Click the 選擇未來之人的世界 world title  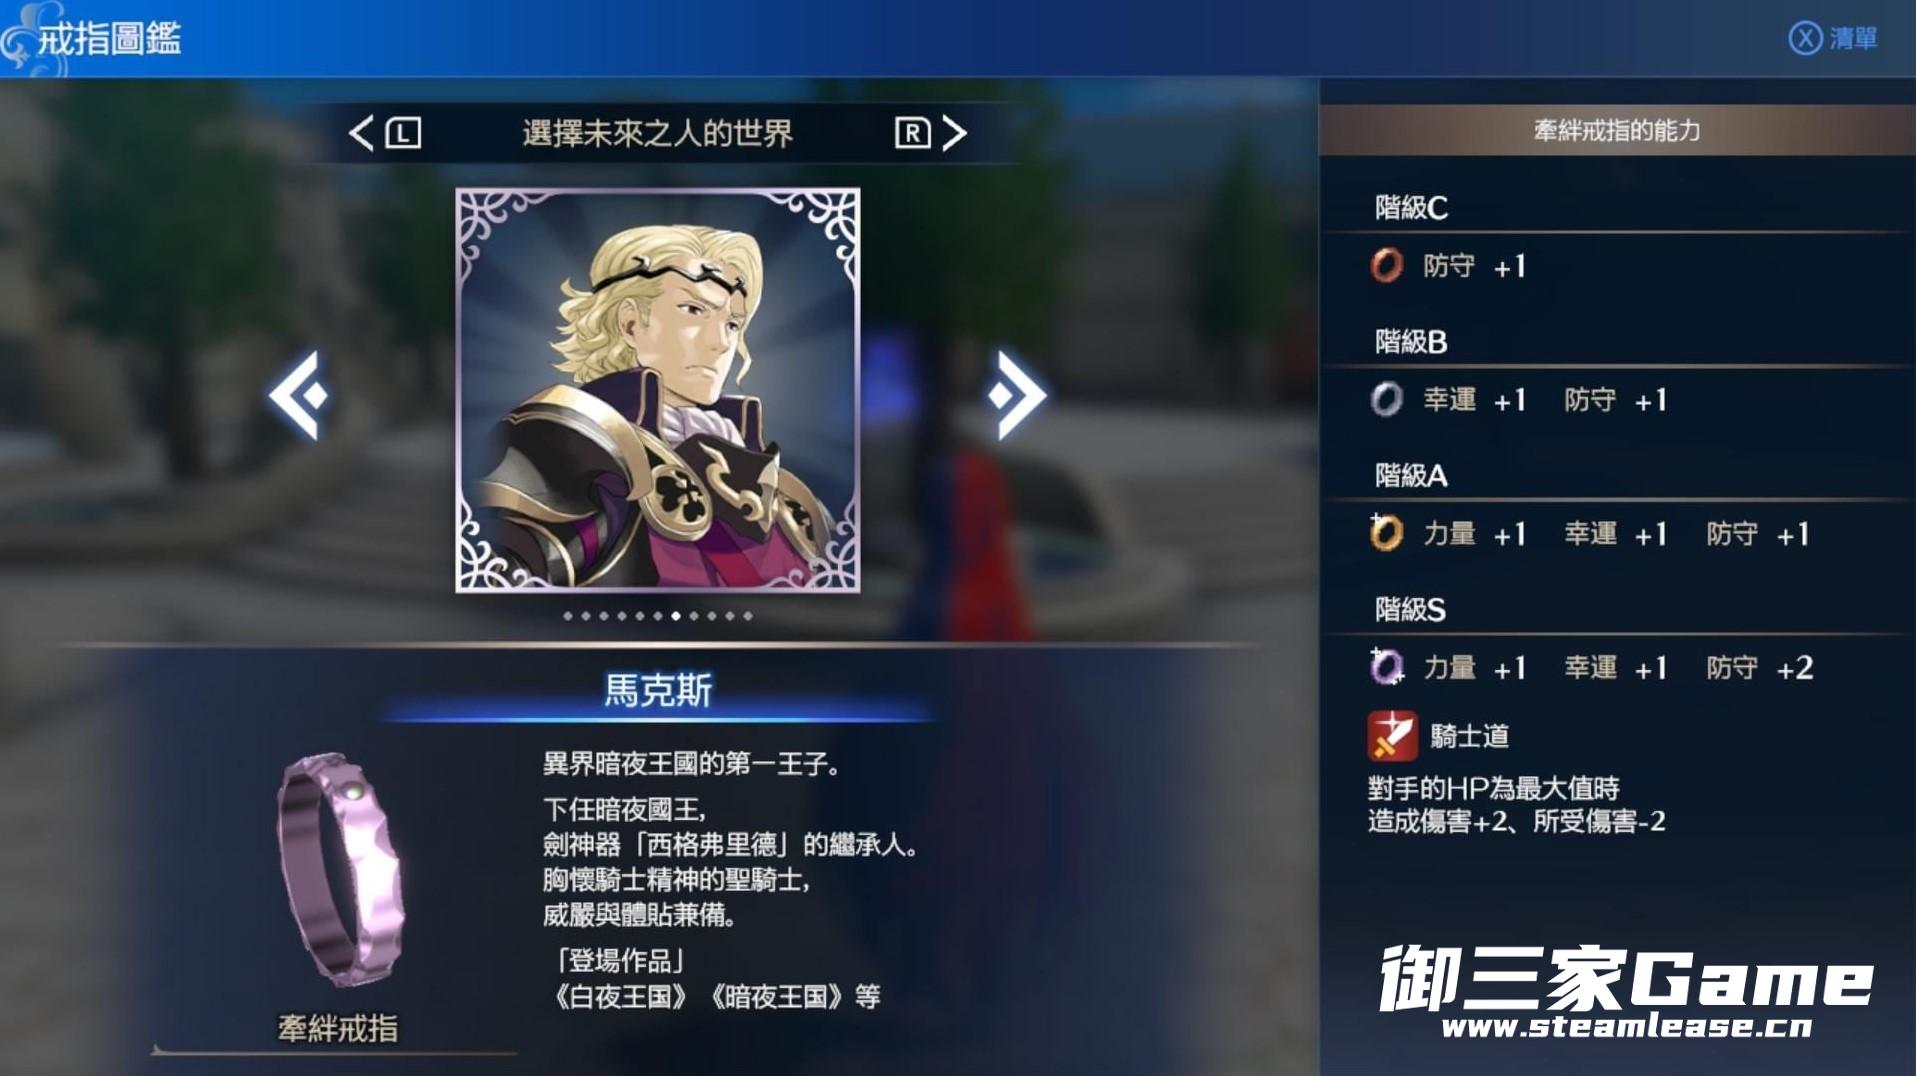click(x=657, y=133)
